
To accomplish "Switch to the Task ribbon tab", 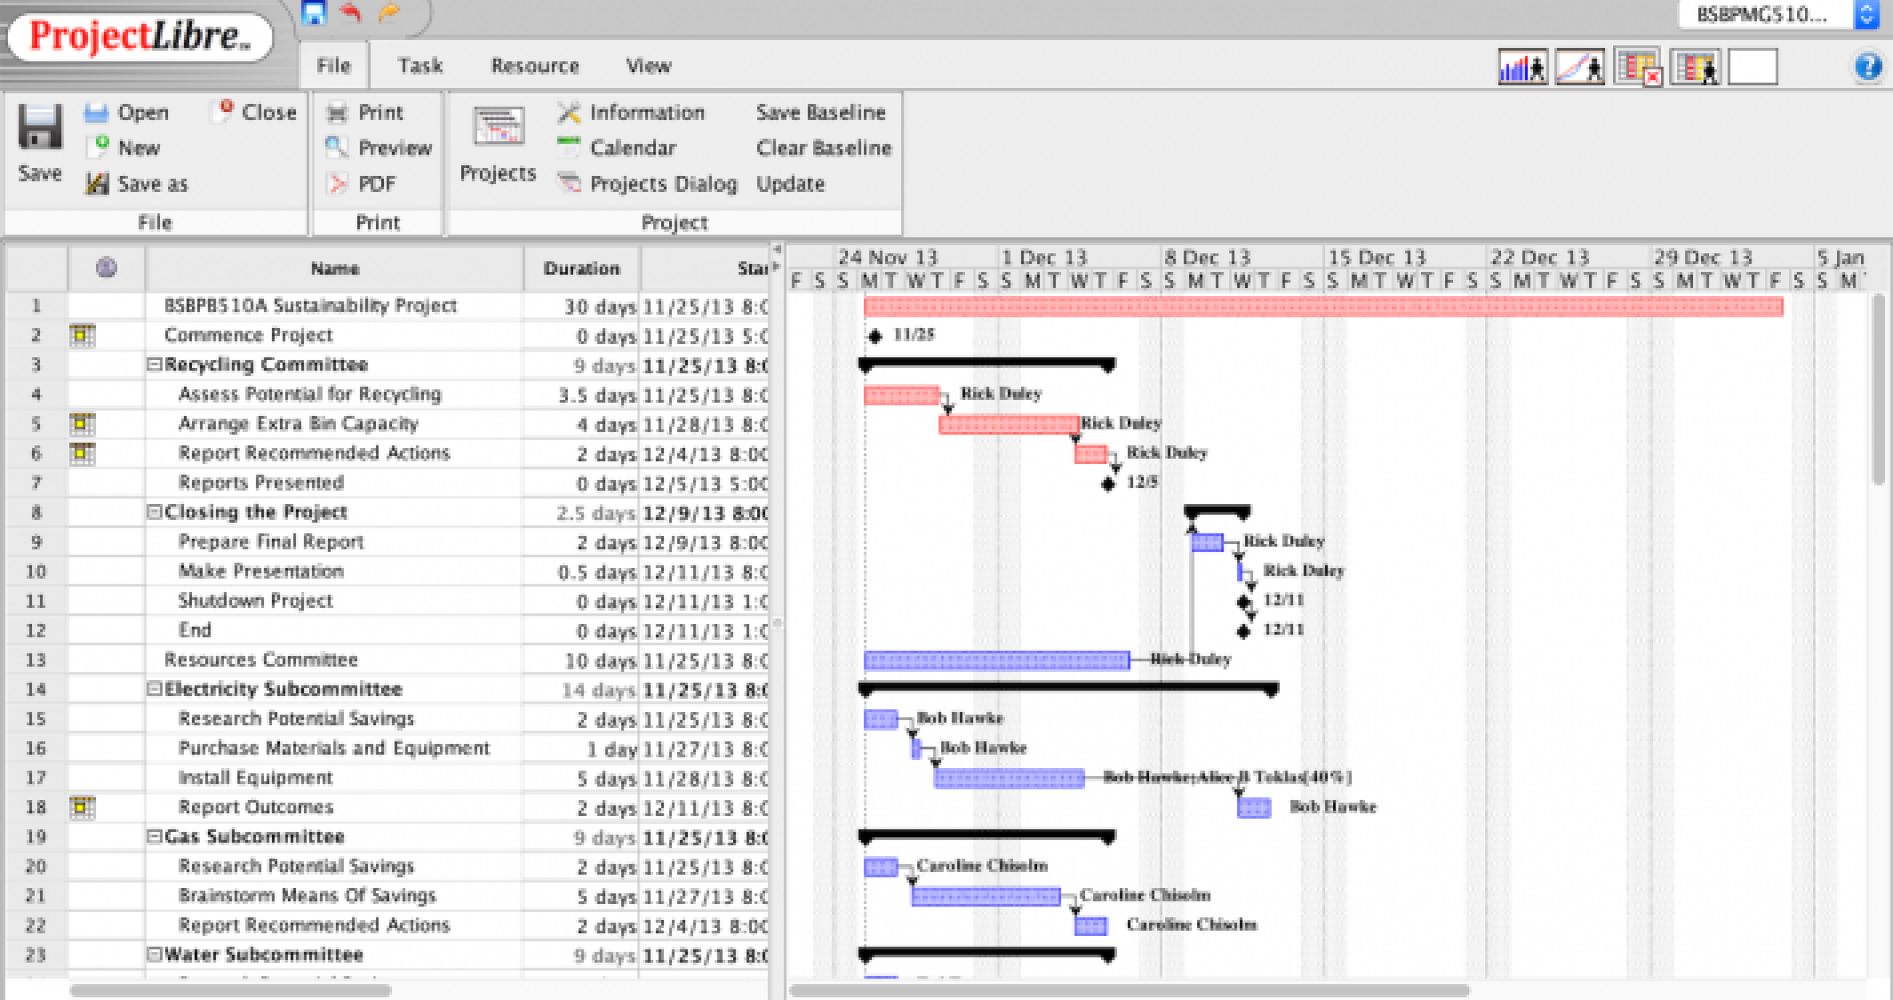I will 420,66.
